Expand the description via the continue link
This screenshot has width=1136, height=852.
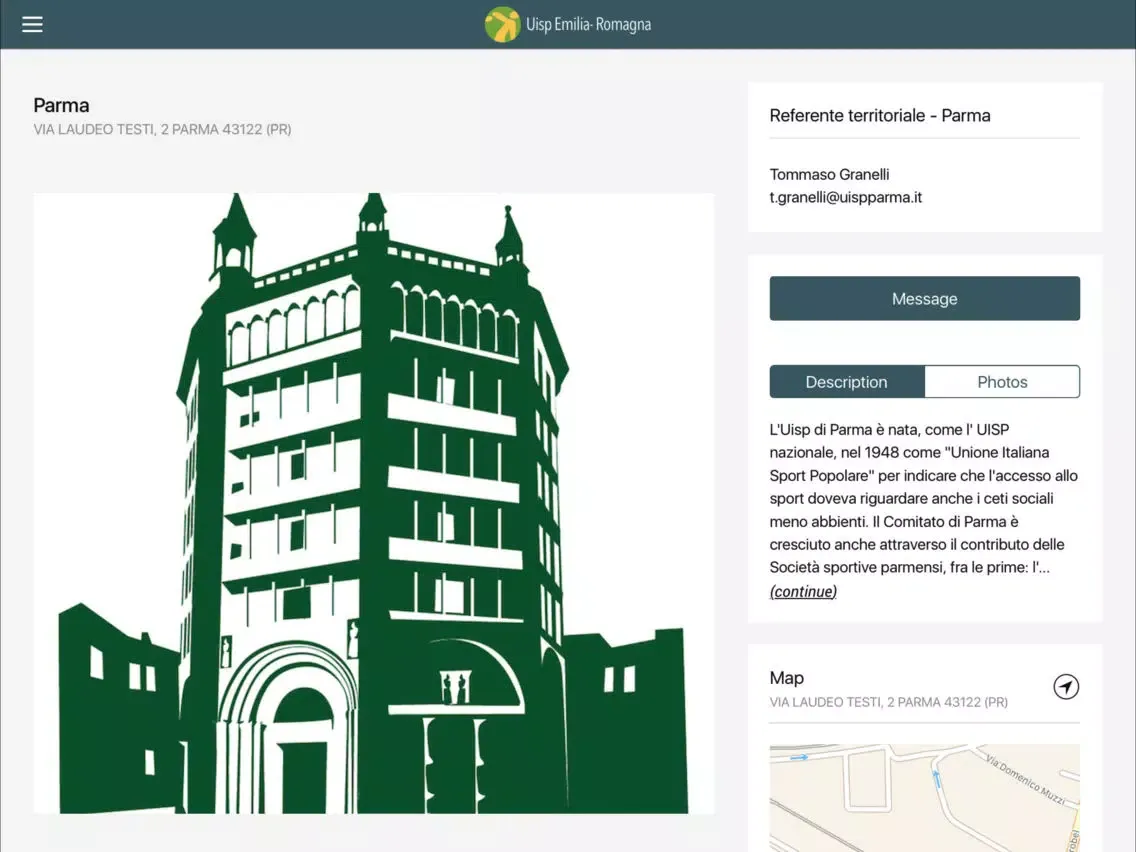coord(803,591)
